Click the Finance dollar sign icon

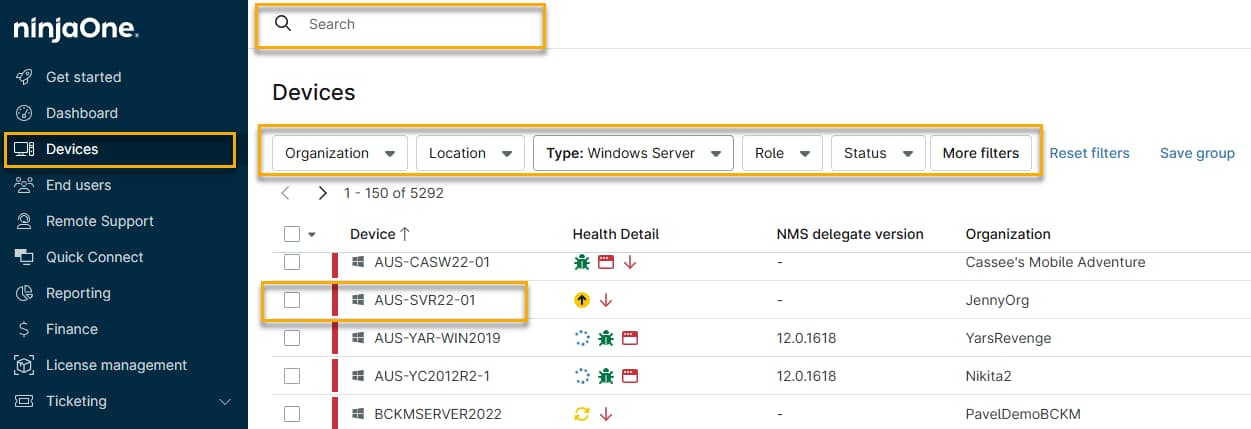tap(25, 329)
